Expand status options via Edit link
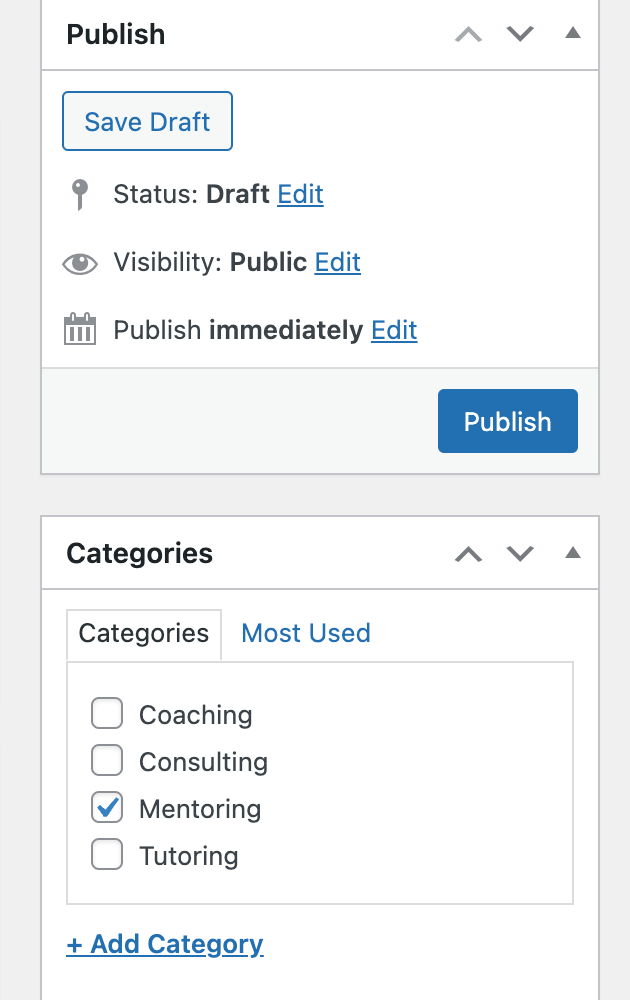The image size is (630, 1000). 300,194
